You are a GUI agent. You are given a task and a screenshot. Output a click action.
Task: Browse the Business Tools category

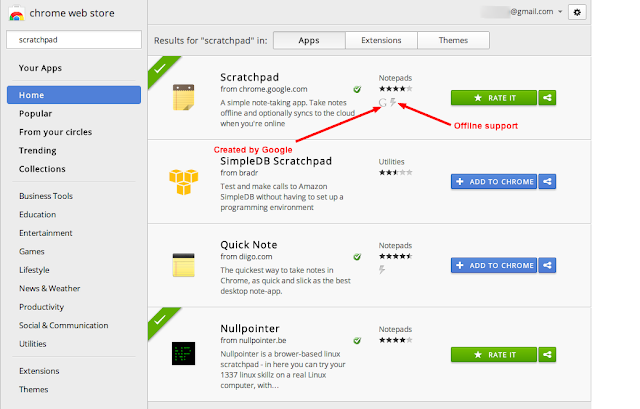coord(46,196)
